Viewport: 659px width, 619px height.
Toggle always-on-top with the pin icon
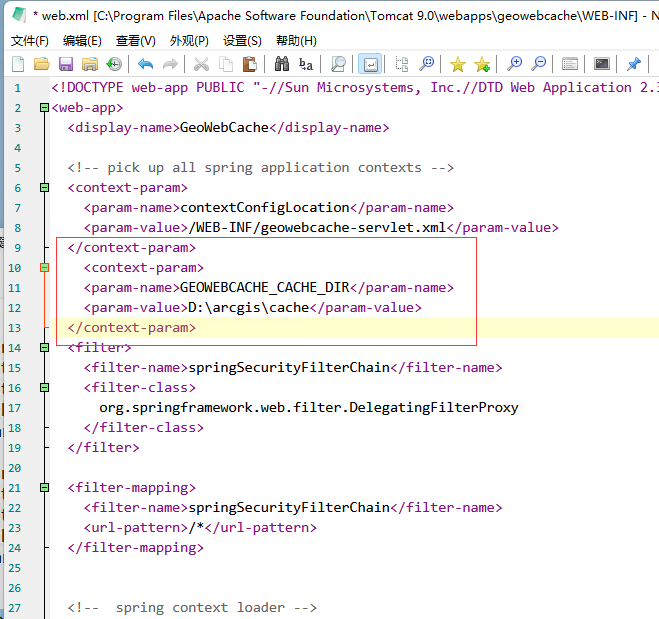click(634, 64)
